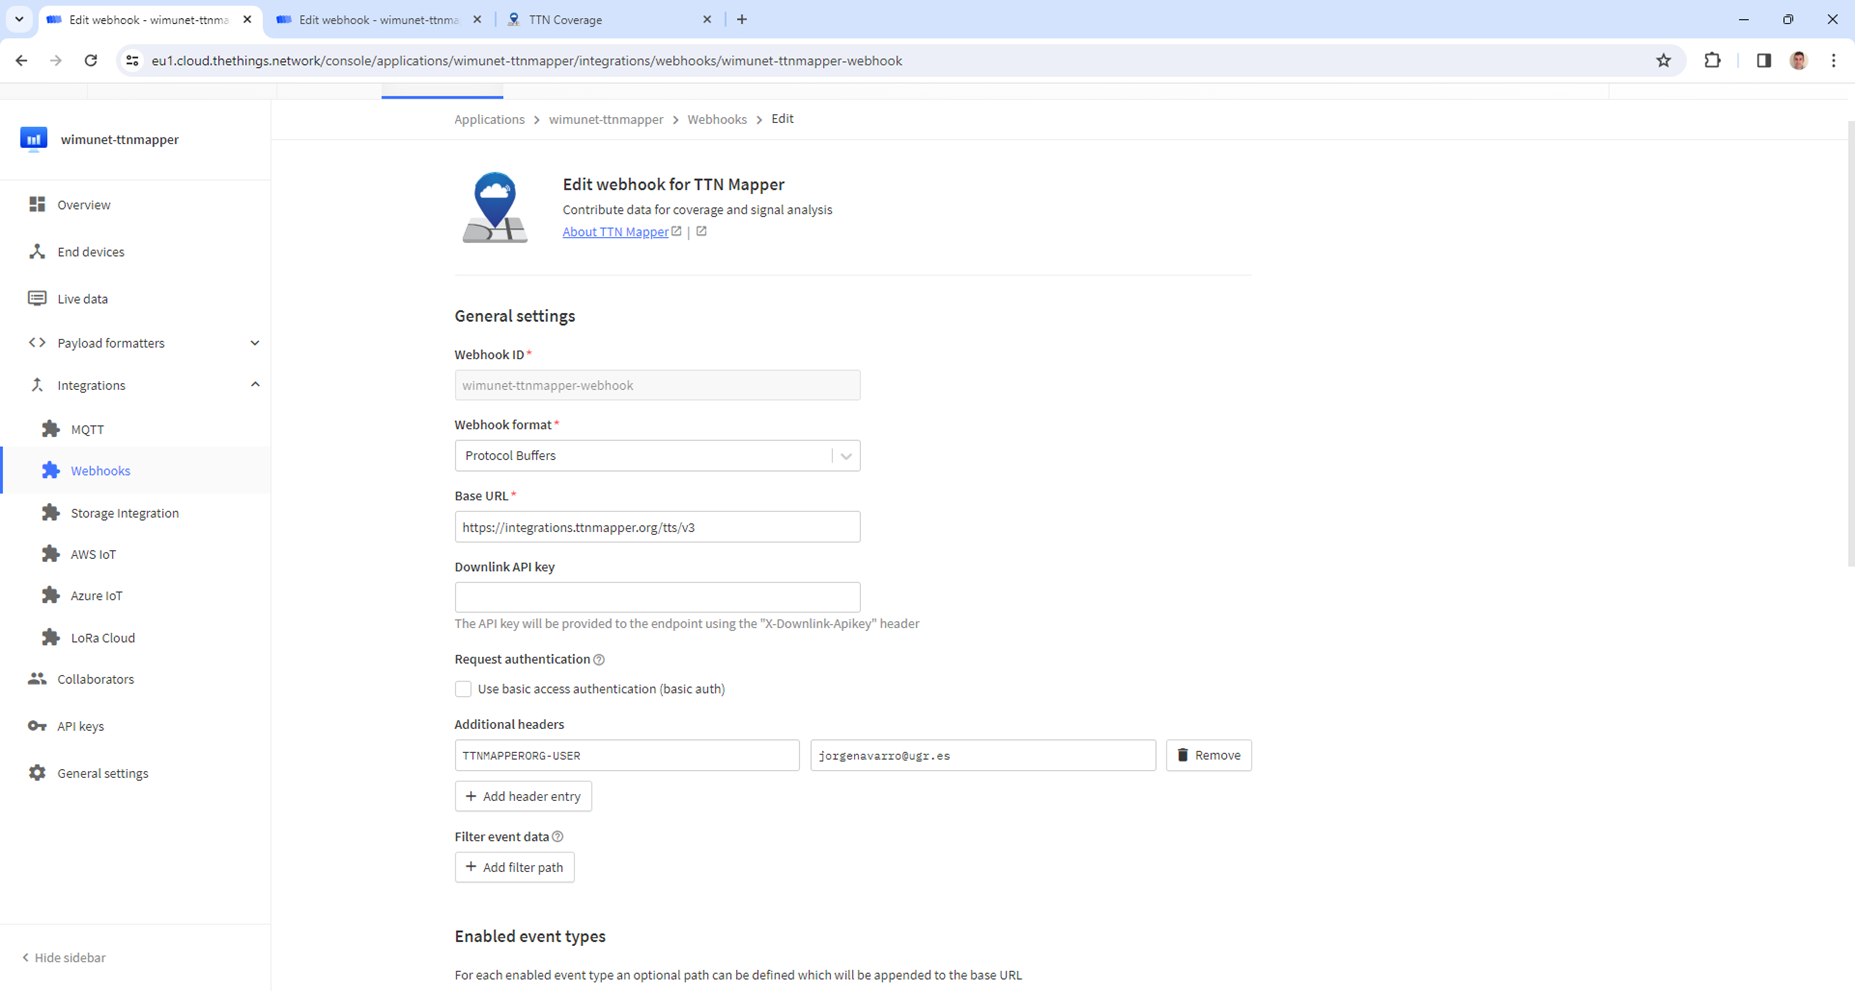Image resolution: width=1856 pixels, height=992 pixels.
Task: Open Storage Integration puzzle icon
Action: (51, 513)
